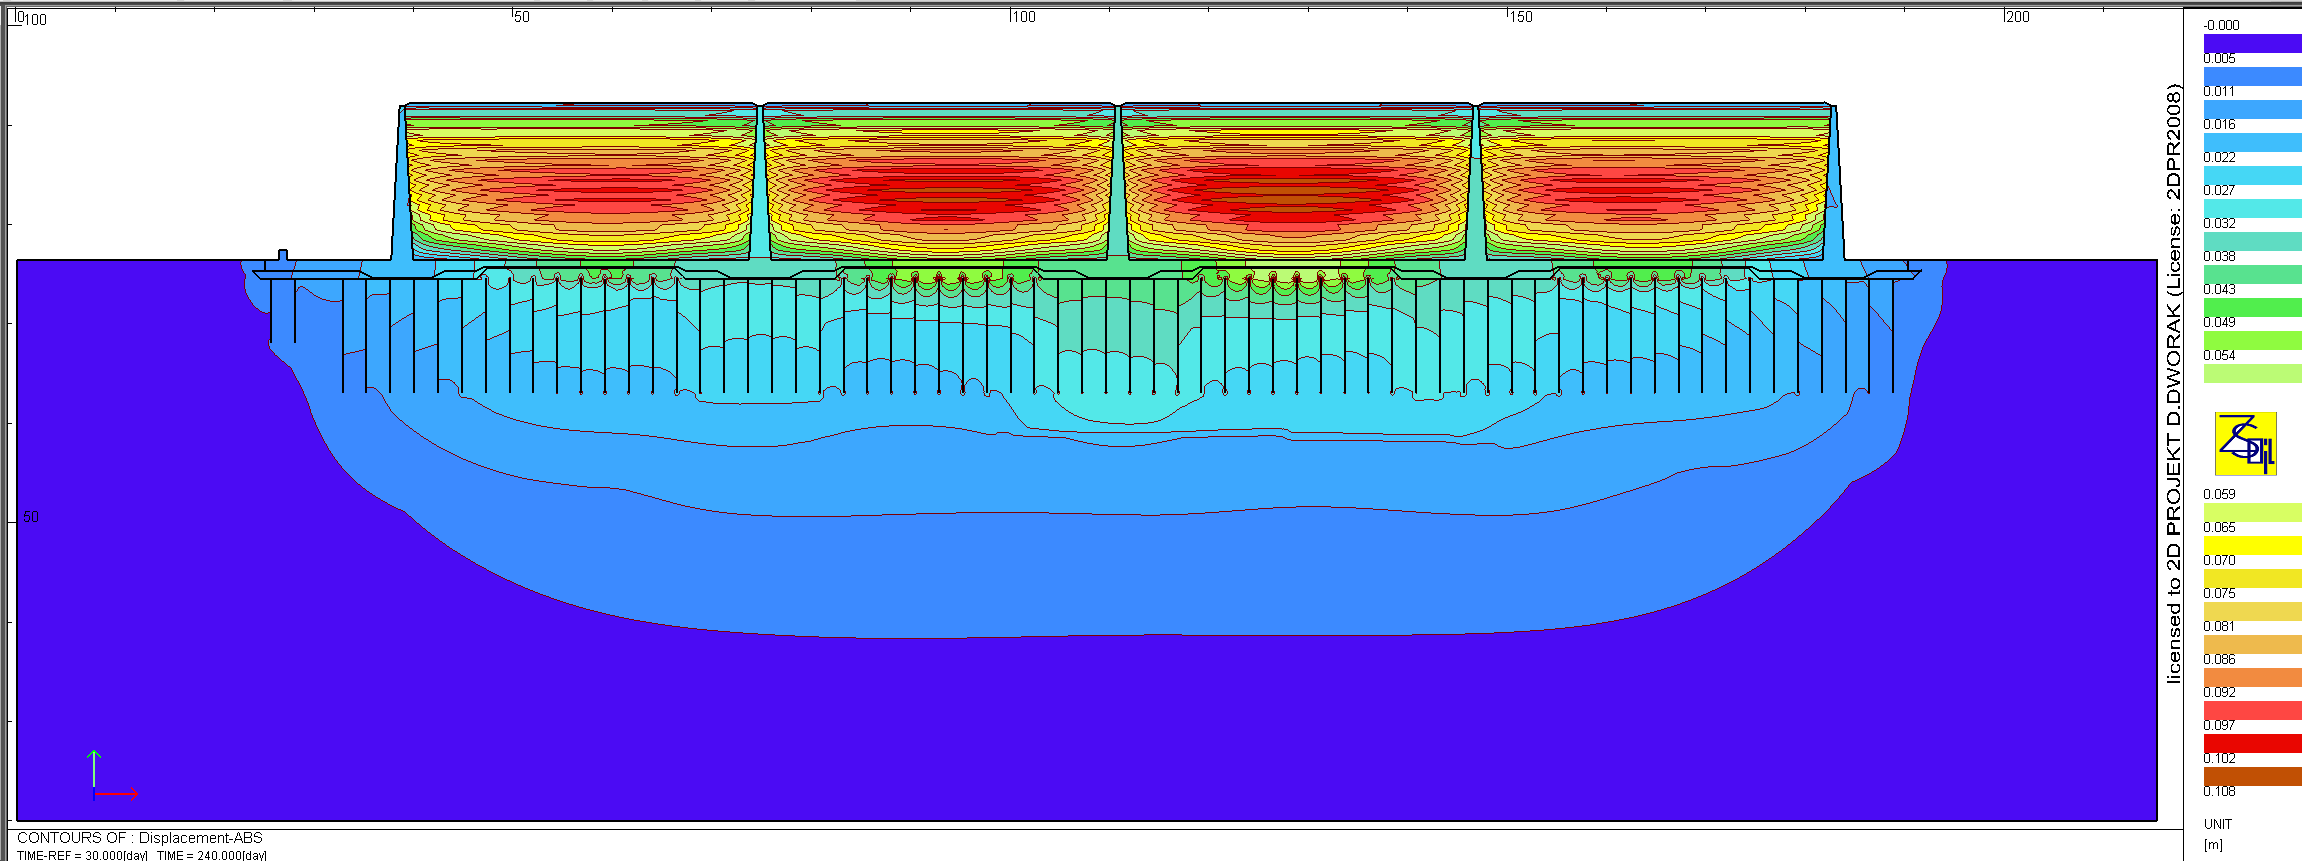Click the vertical license text beside the legend

2173,385
